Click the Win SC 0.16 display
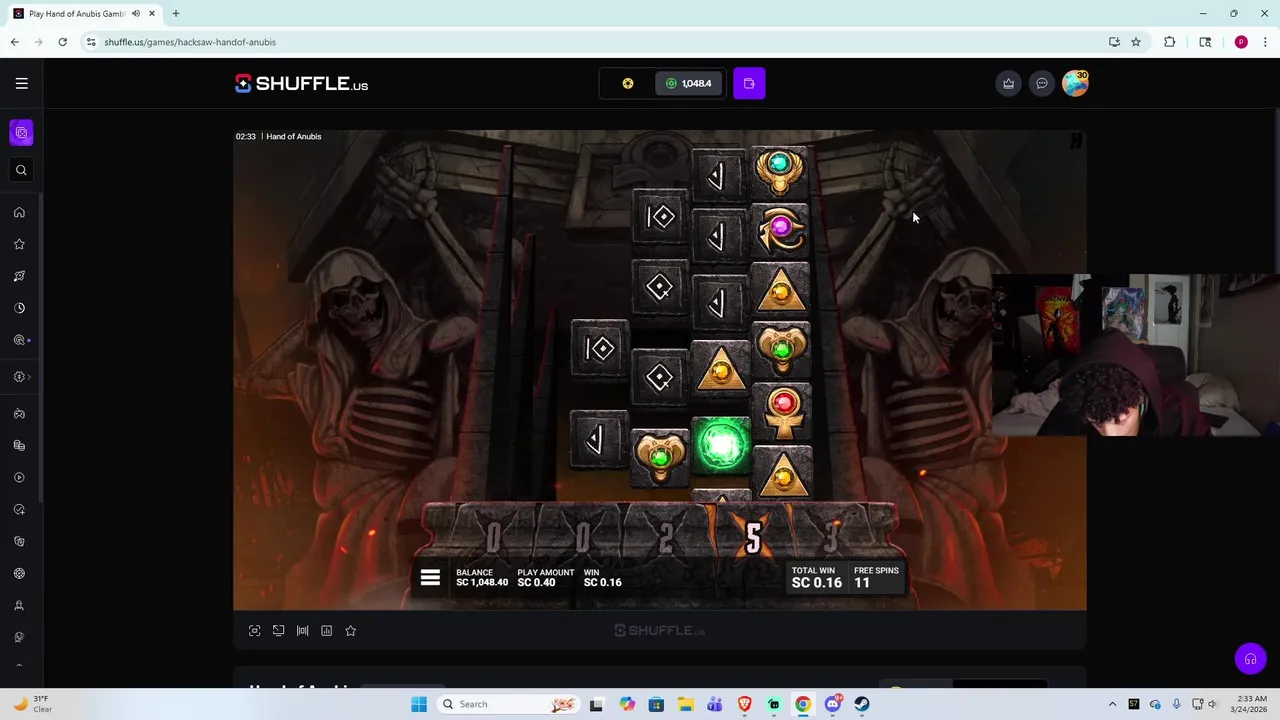This screenshot has width=1280, height=720. [603, 578]
